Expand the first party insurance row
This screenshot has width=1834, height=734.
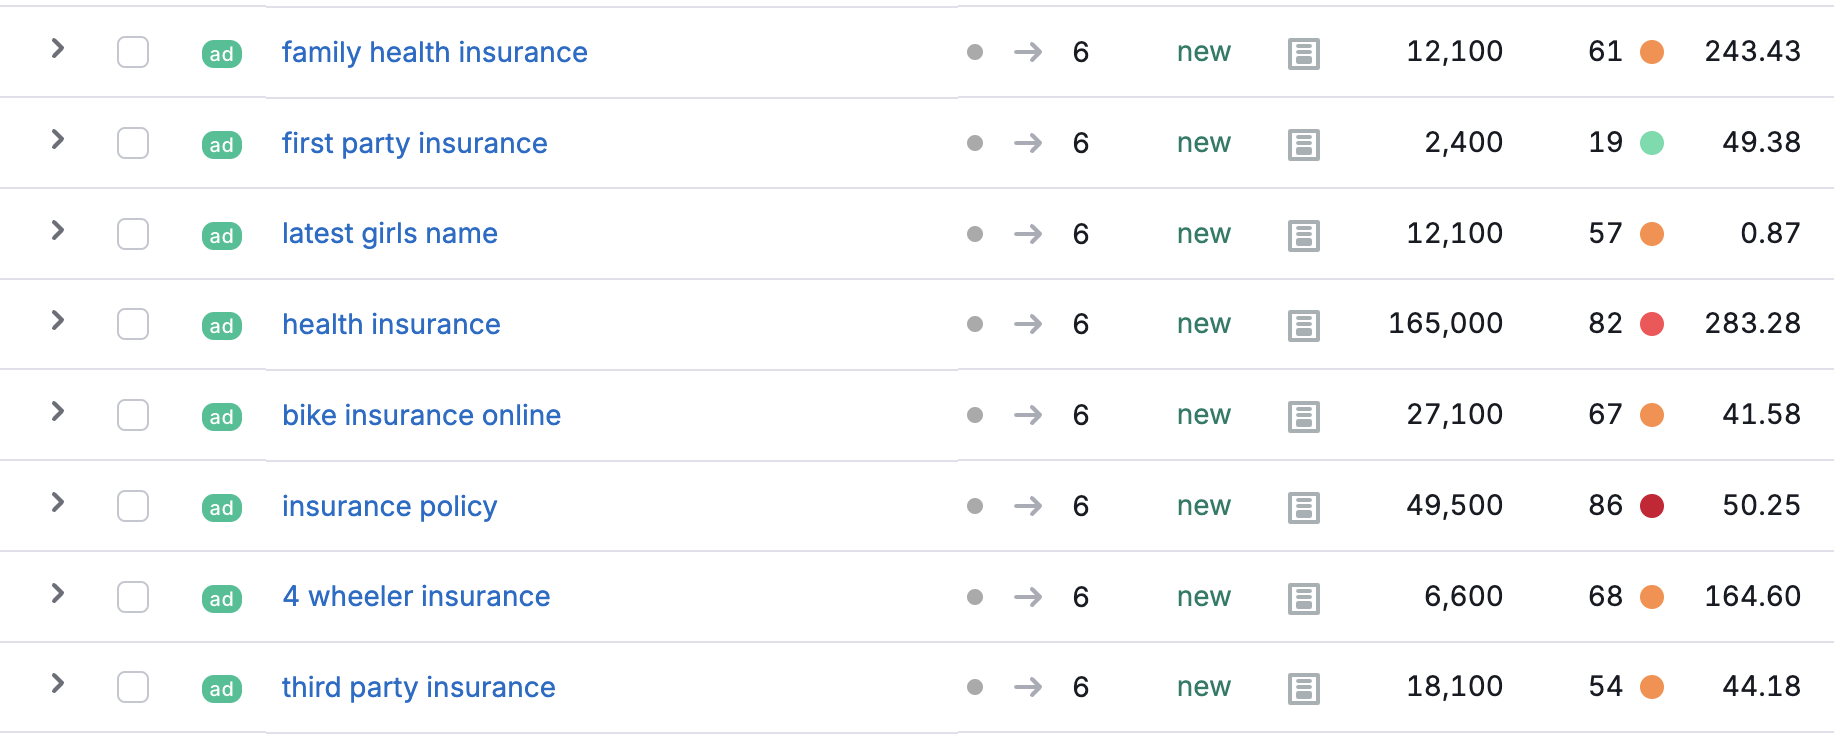[x=58, y=139]
